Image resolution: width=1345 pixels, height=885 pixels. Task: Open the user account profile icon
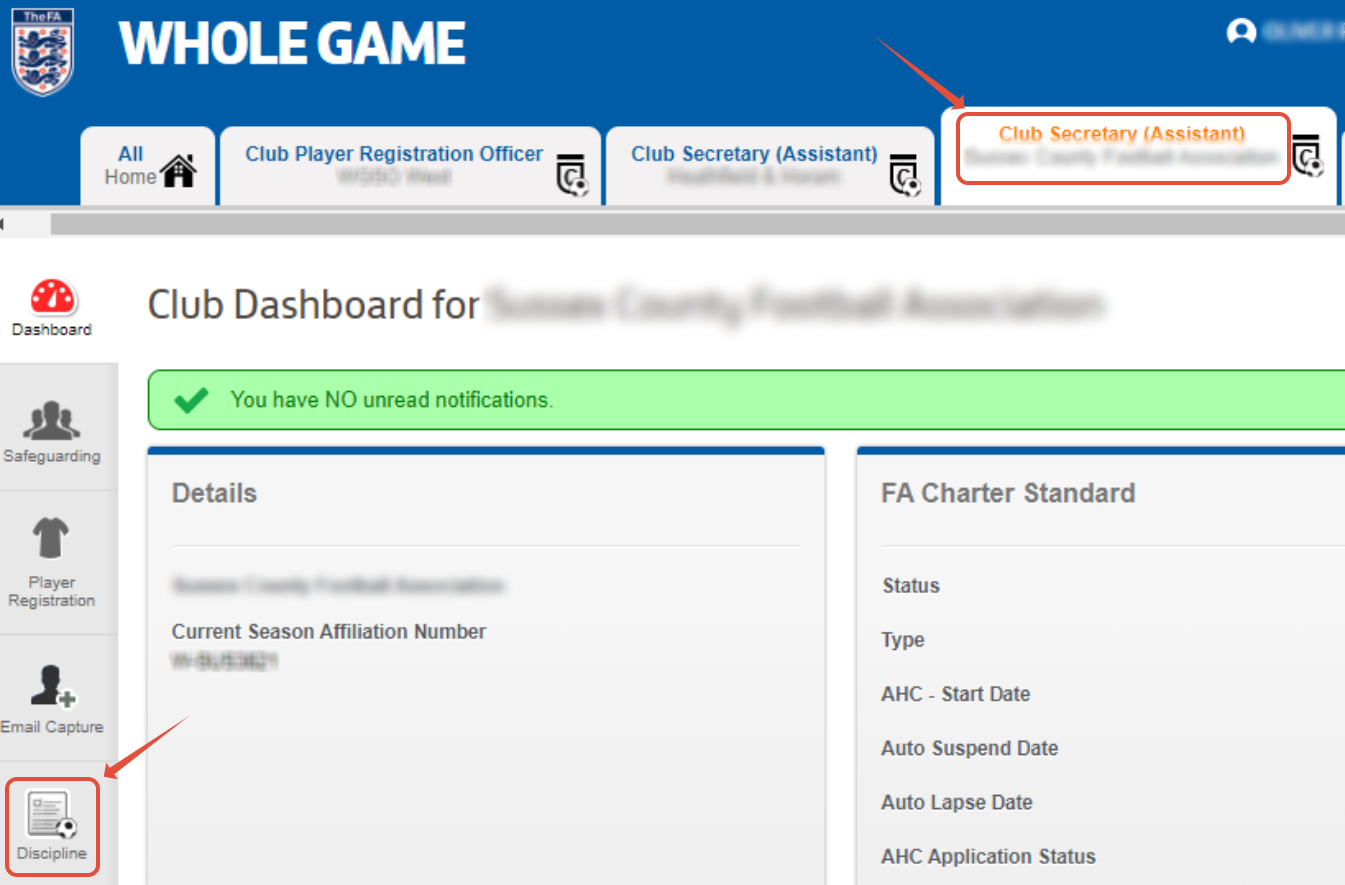[x=1241, y=32]
